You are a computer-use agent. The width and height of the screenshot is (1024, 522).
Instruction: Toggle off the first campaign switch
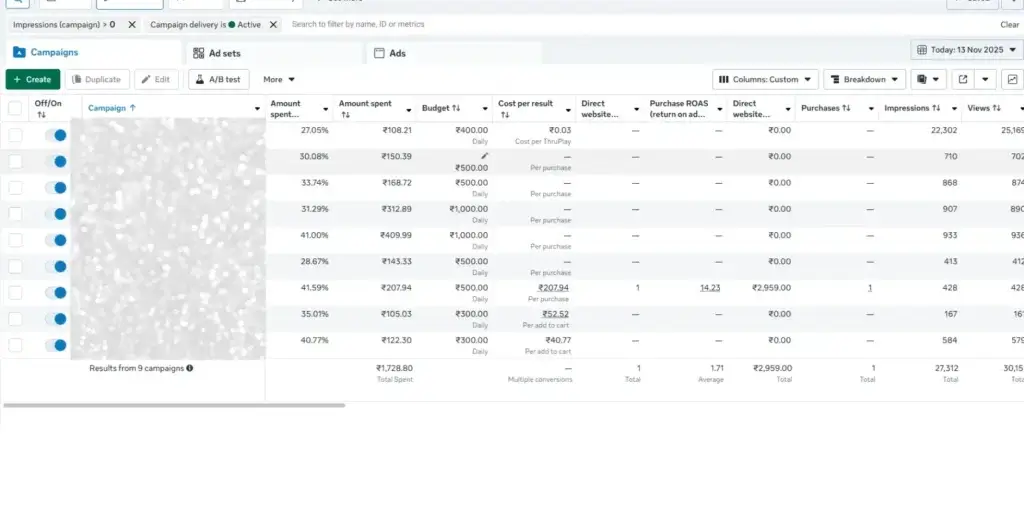point(56,135)
